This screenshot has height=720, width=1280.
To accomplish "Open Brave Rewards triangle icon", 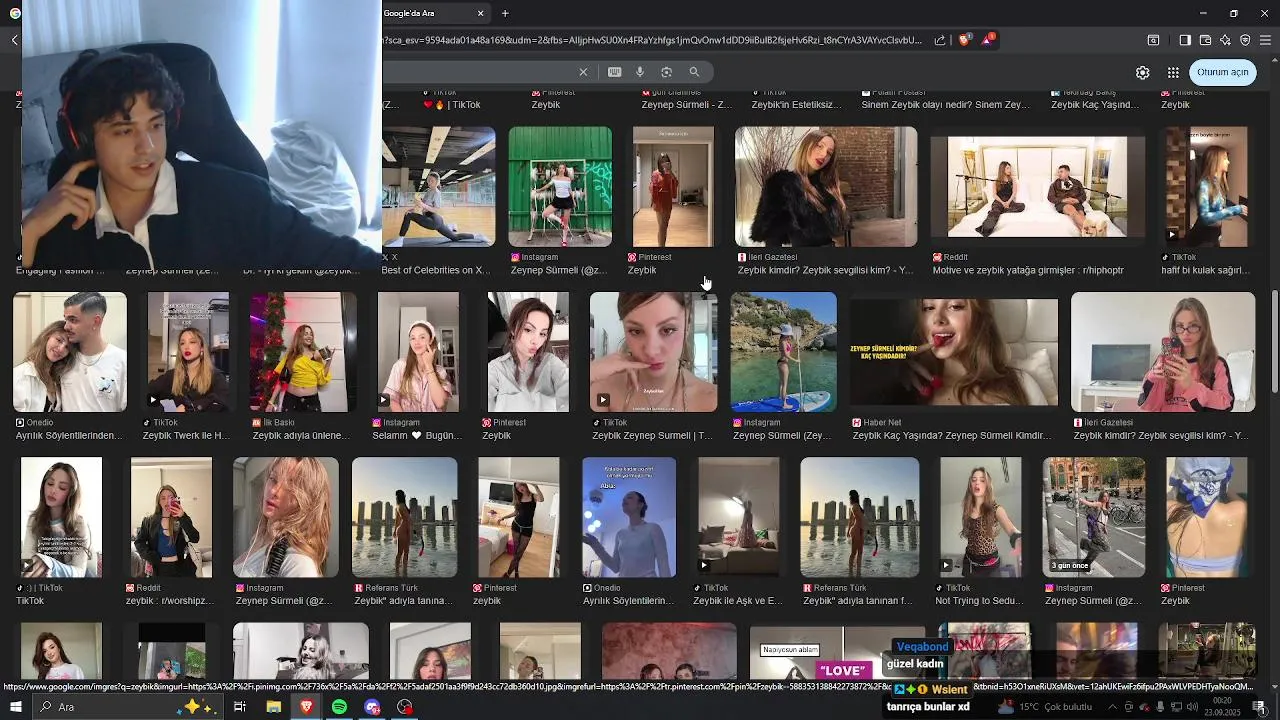I will (x=988, y=40).
